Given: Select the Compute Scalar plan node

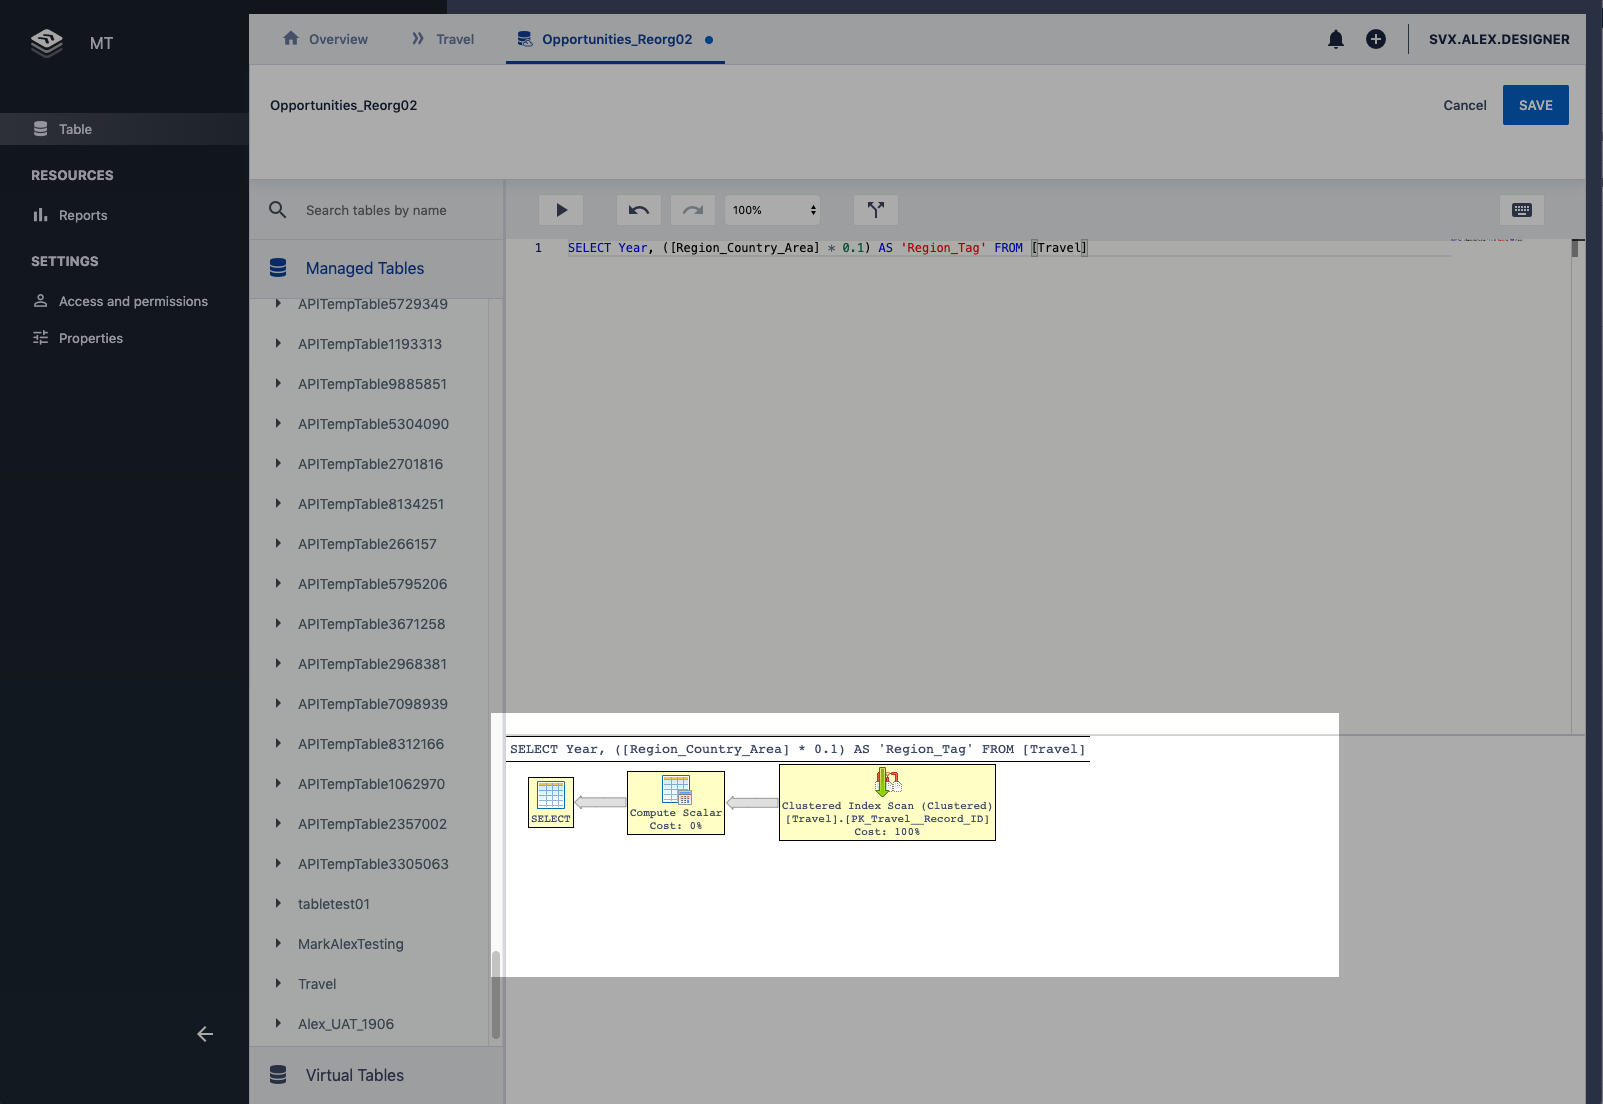Looking at the screenshot, I should coord(676,803).
